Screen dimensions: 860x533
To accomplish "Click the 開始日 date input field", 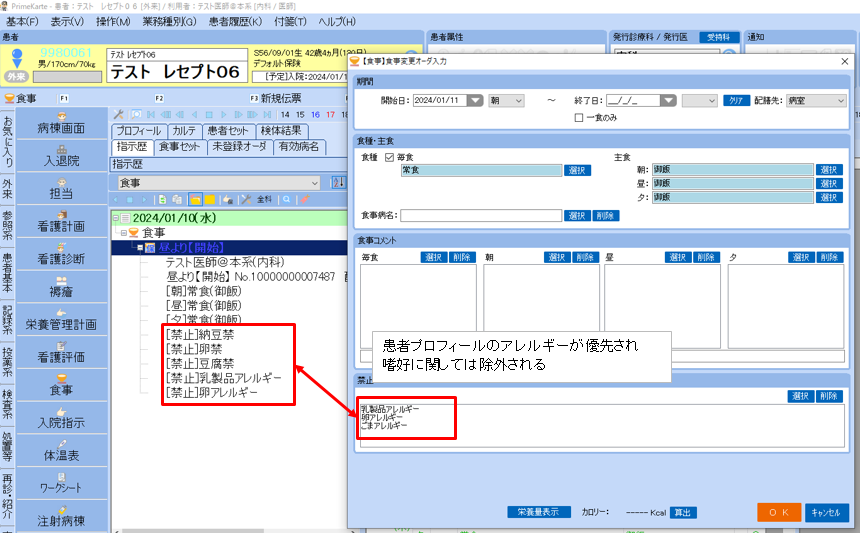I will (x=440, y=100).
